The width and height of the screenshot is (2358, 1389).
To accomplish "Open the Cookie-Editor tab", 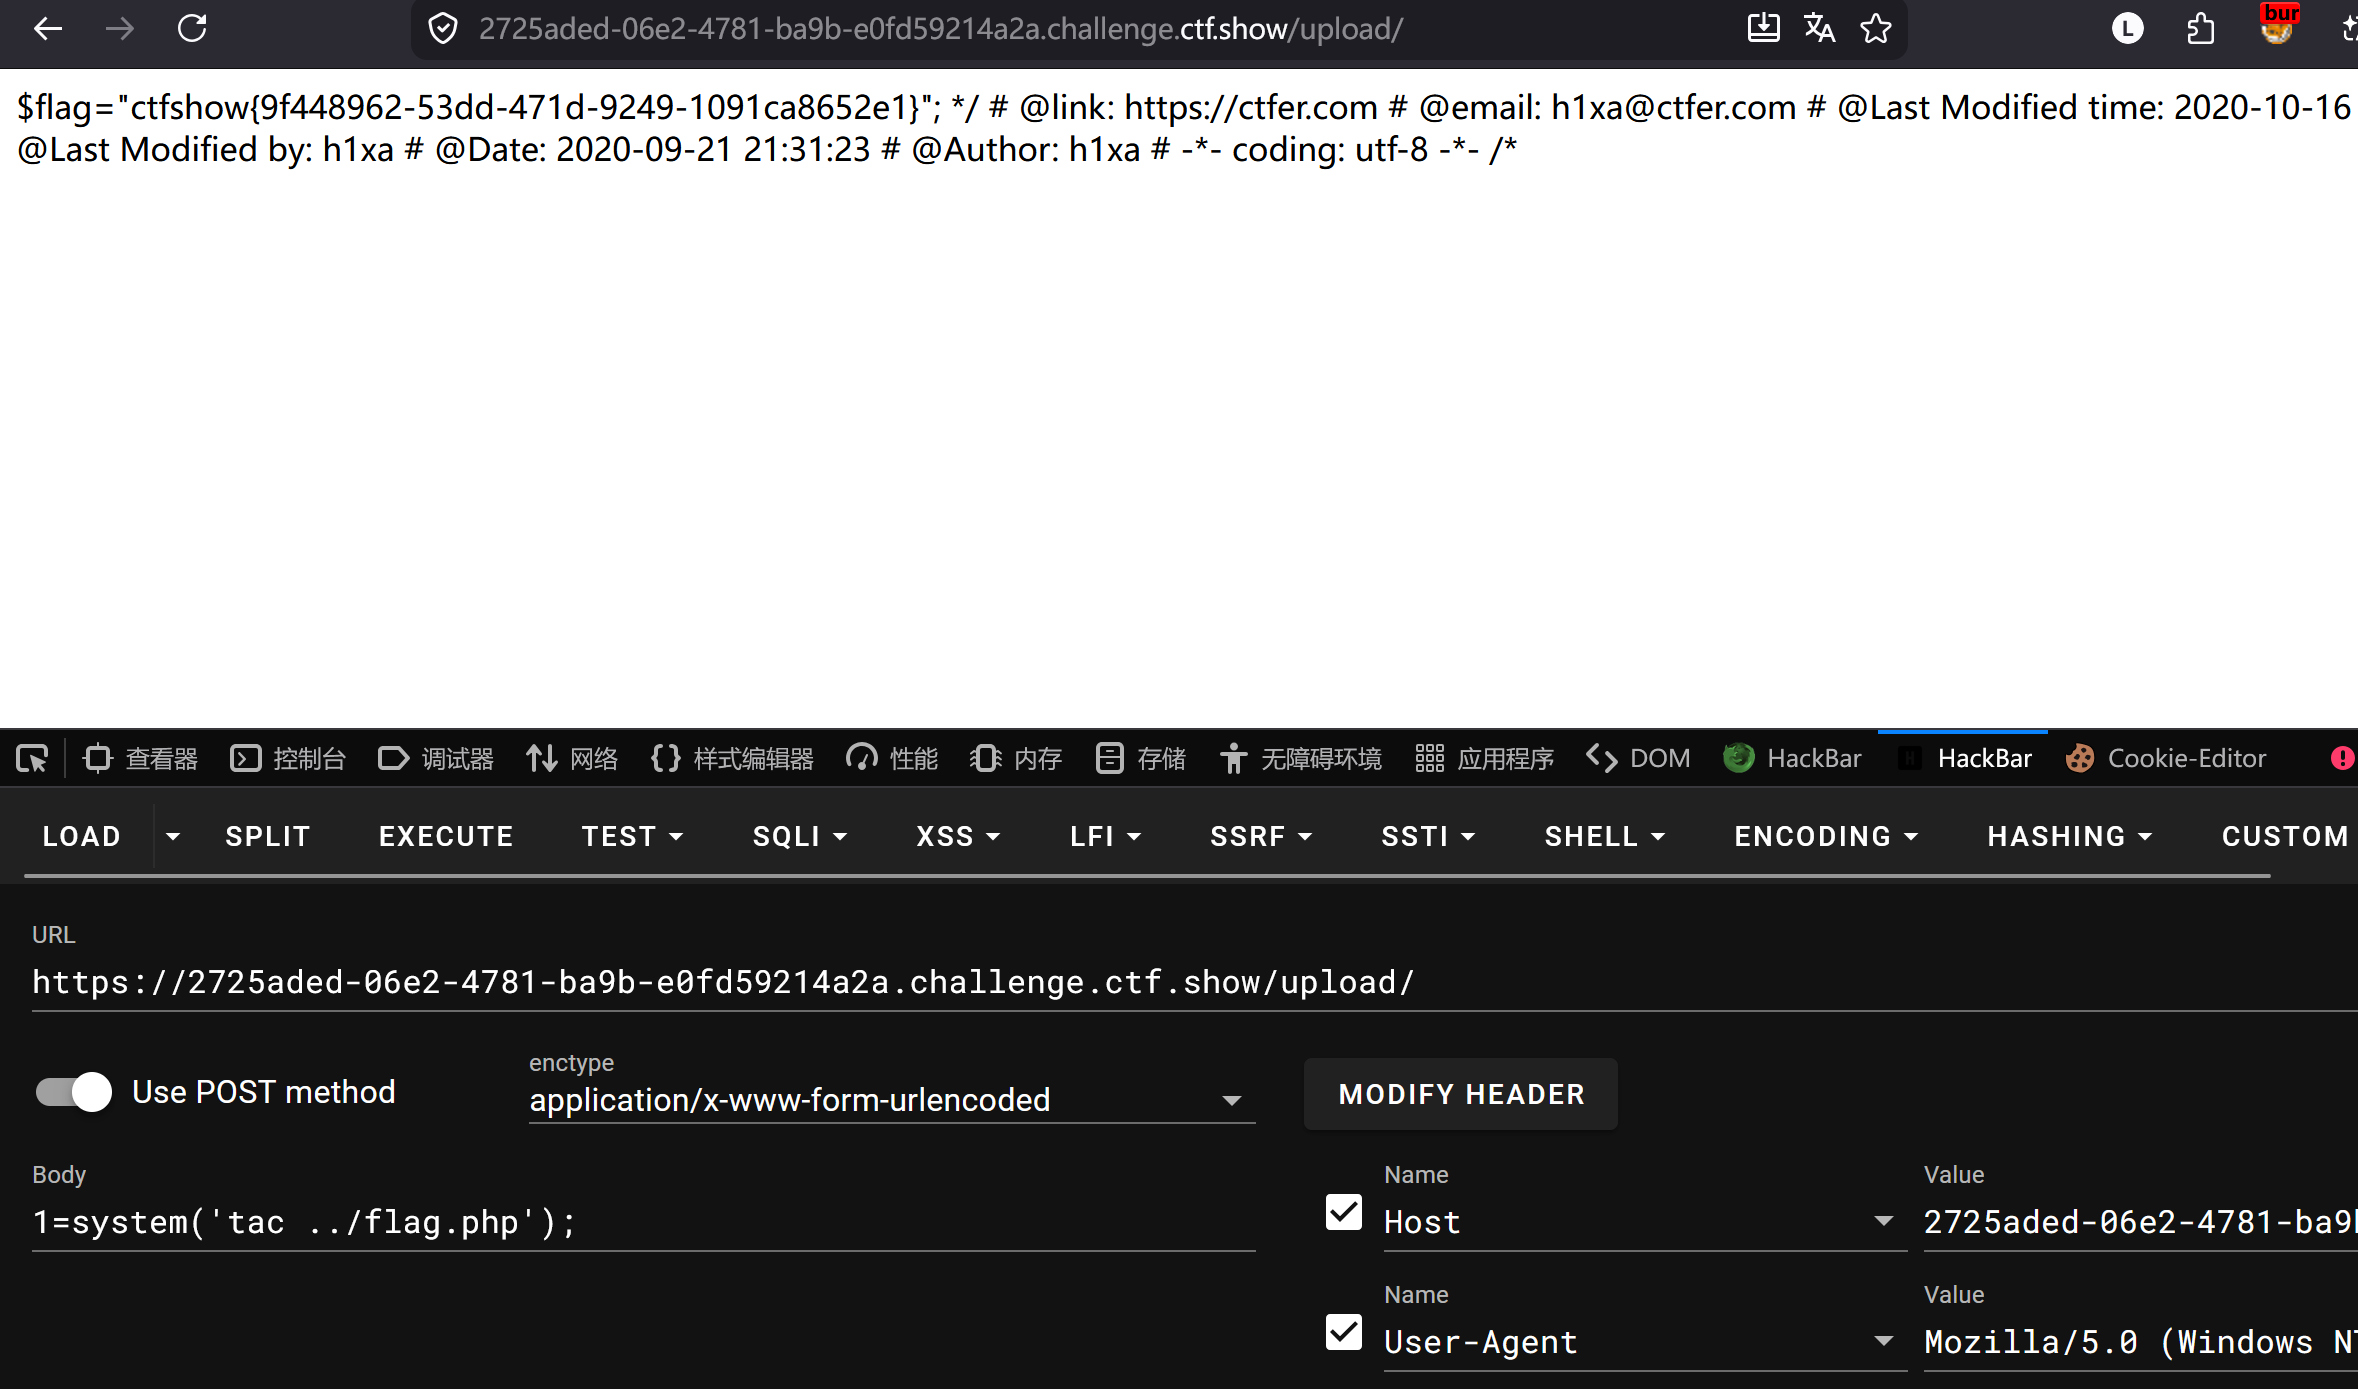I will pos(2166,759).
